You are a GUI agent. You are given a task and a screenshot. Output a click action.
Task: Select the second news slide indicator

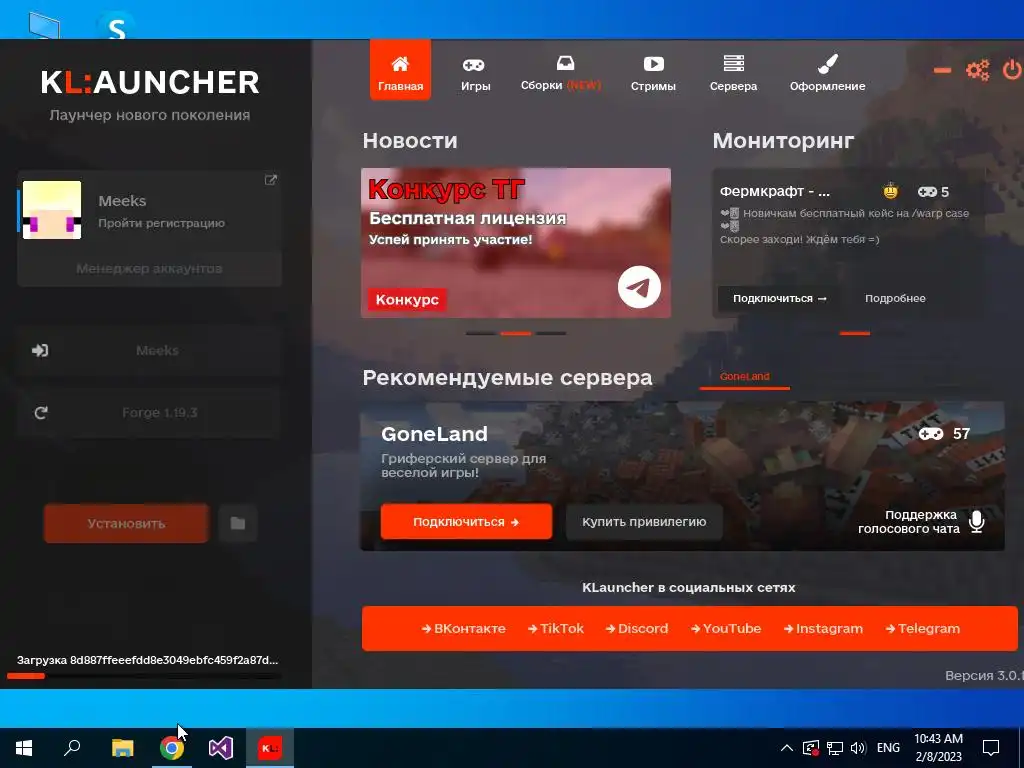tap(515, 333)
